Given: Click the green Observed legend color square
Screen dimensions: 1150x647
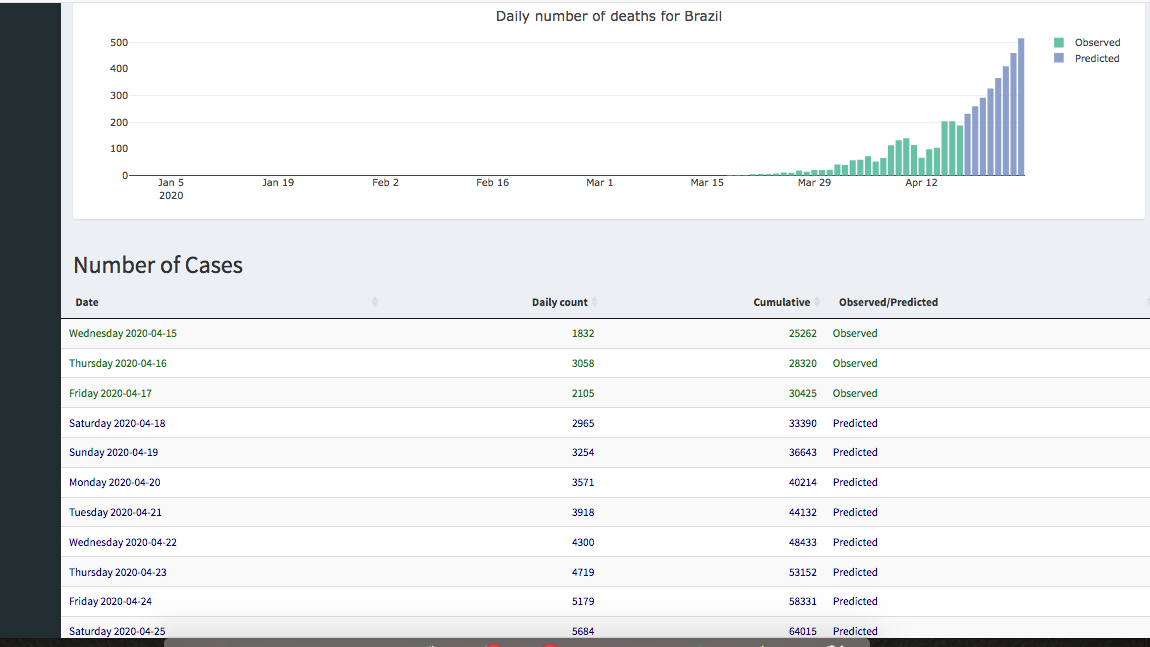Looking at the screenshot, I should pyautogui.click(x=1059, y=43).
